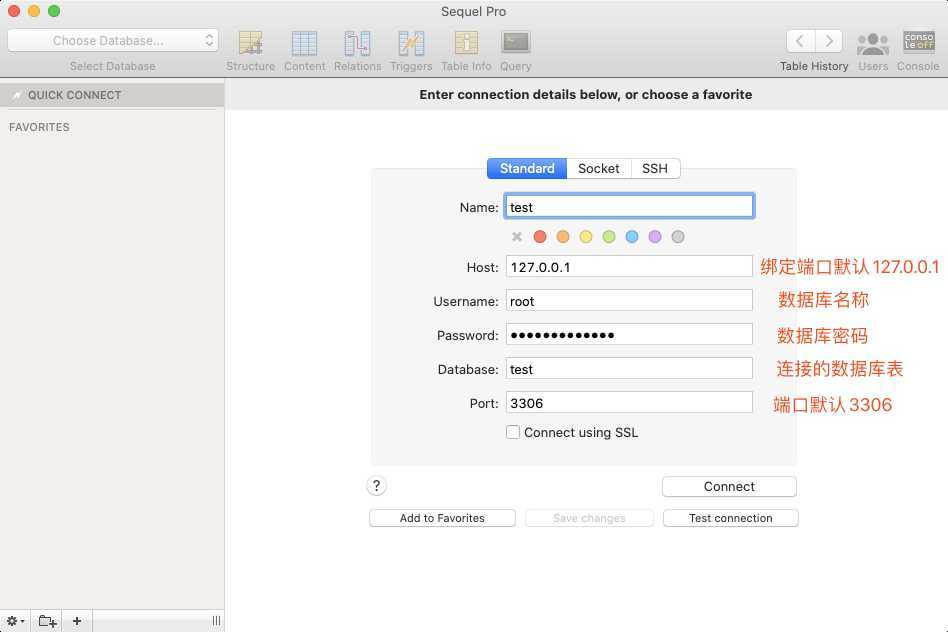948x632 pixels.
Task: Click the Save changes button
Action: pos(589,518)
